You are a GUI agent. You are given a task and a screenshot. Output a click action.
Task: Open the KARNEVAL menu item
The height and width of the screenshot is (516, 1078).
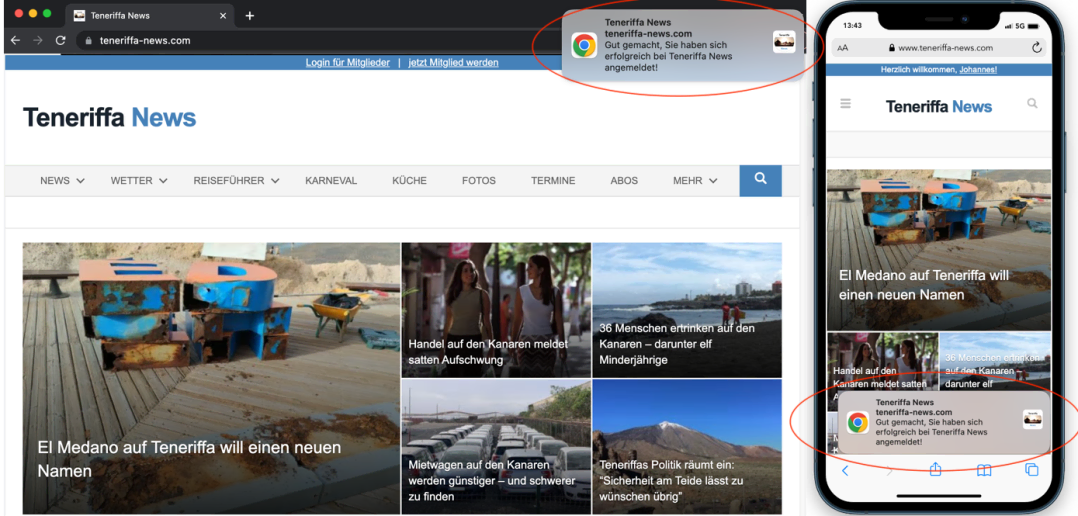pos(331,181)
